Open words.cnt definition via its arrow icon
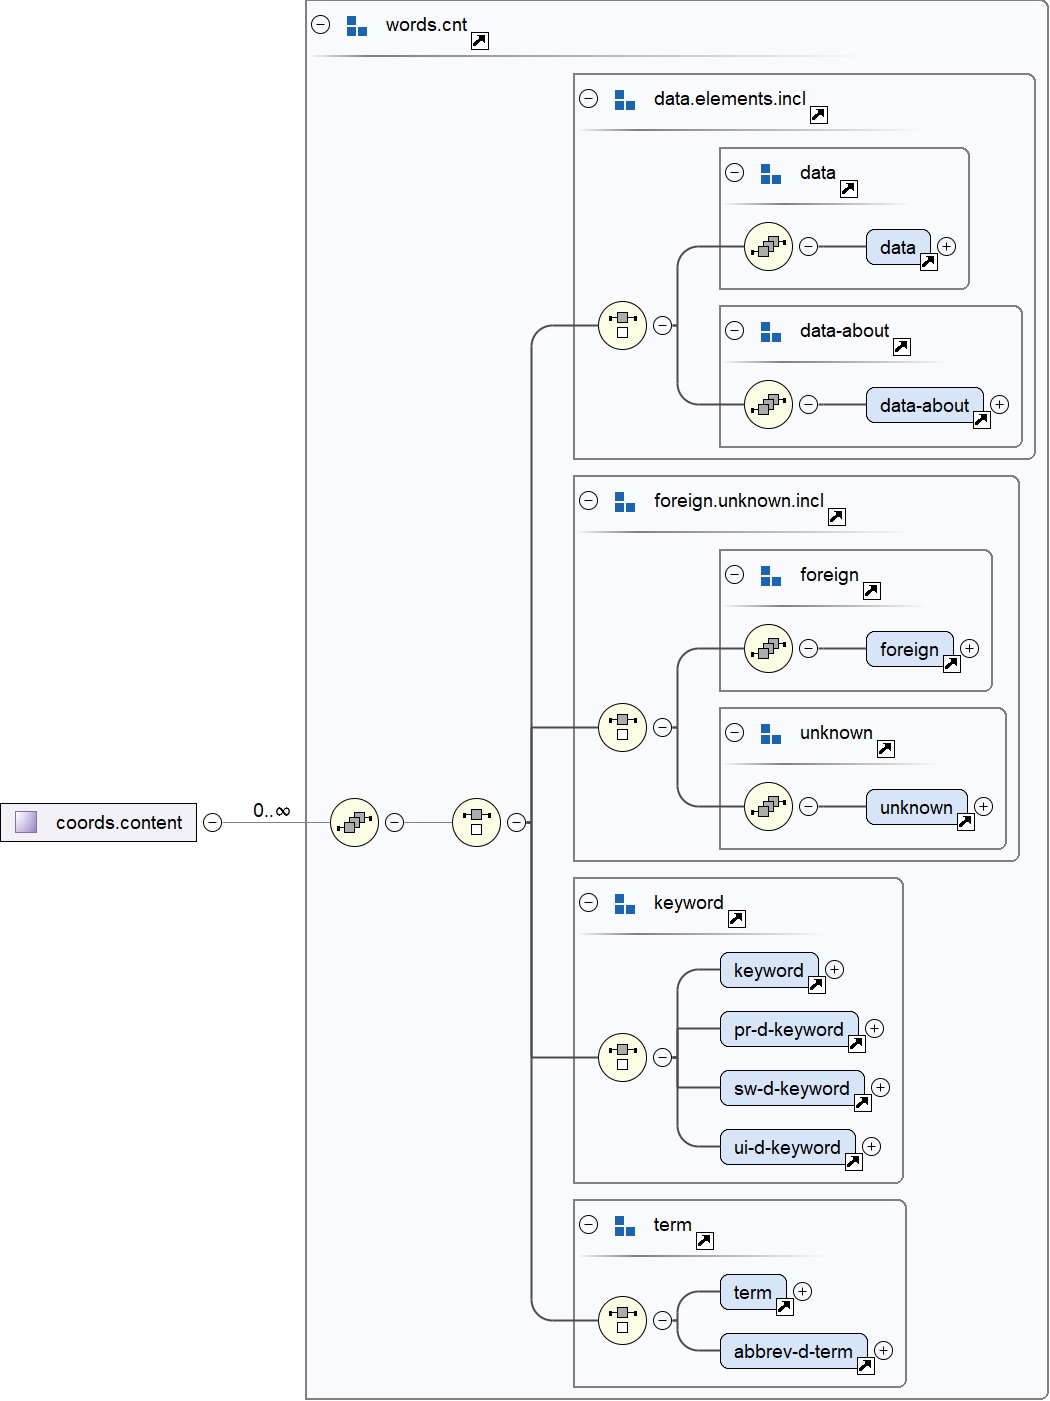Viewport: 1050px width, 1401px height. coord(481,39)
